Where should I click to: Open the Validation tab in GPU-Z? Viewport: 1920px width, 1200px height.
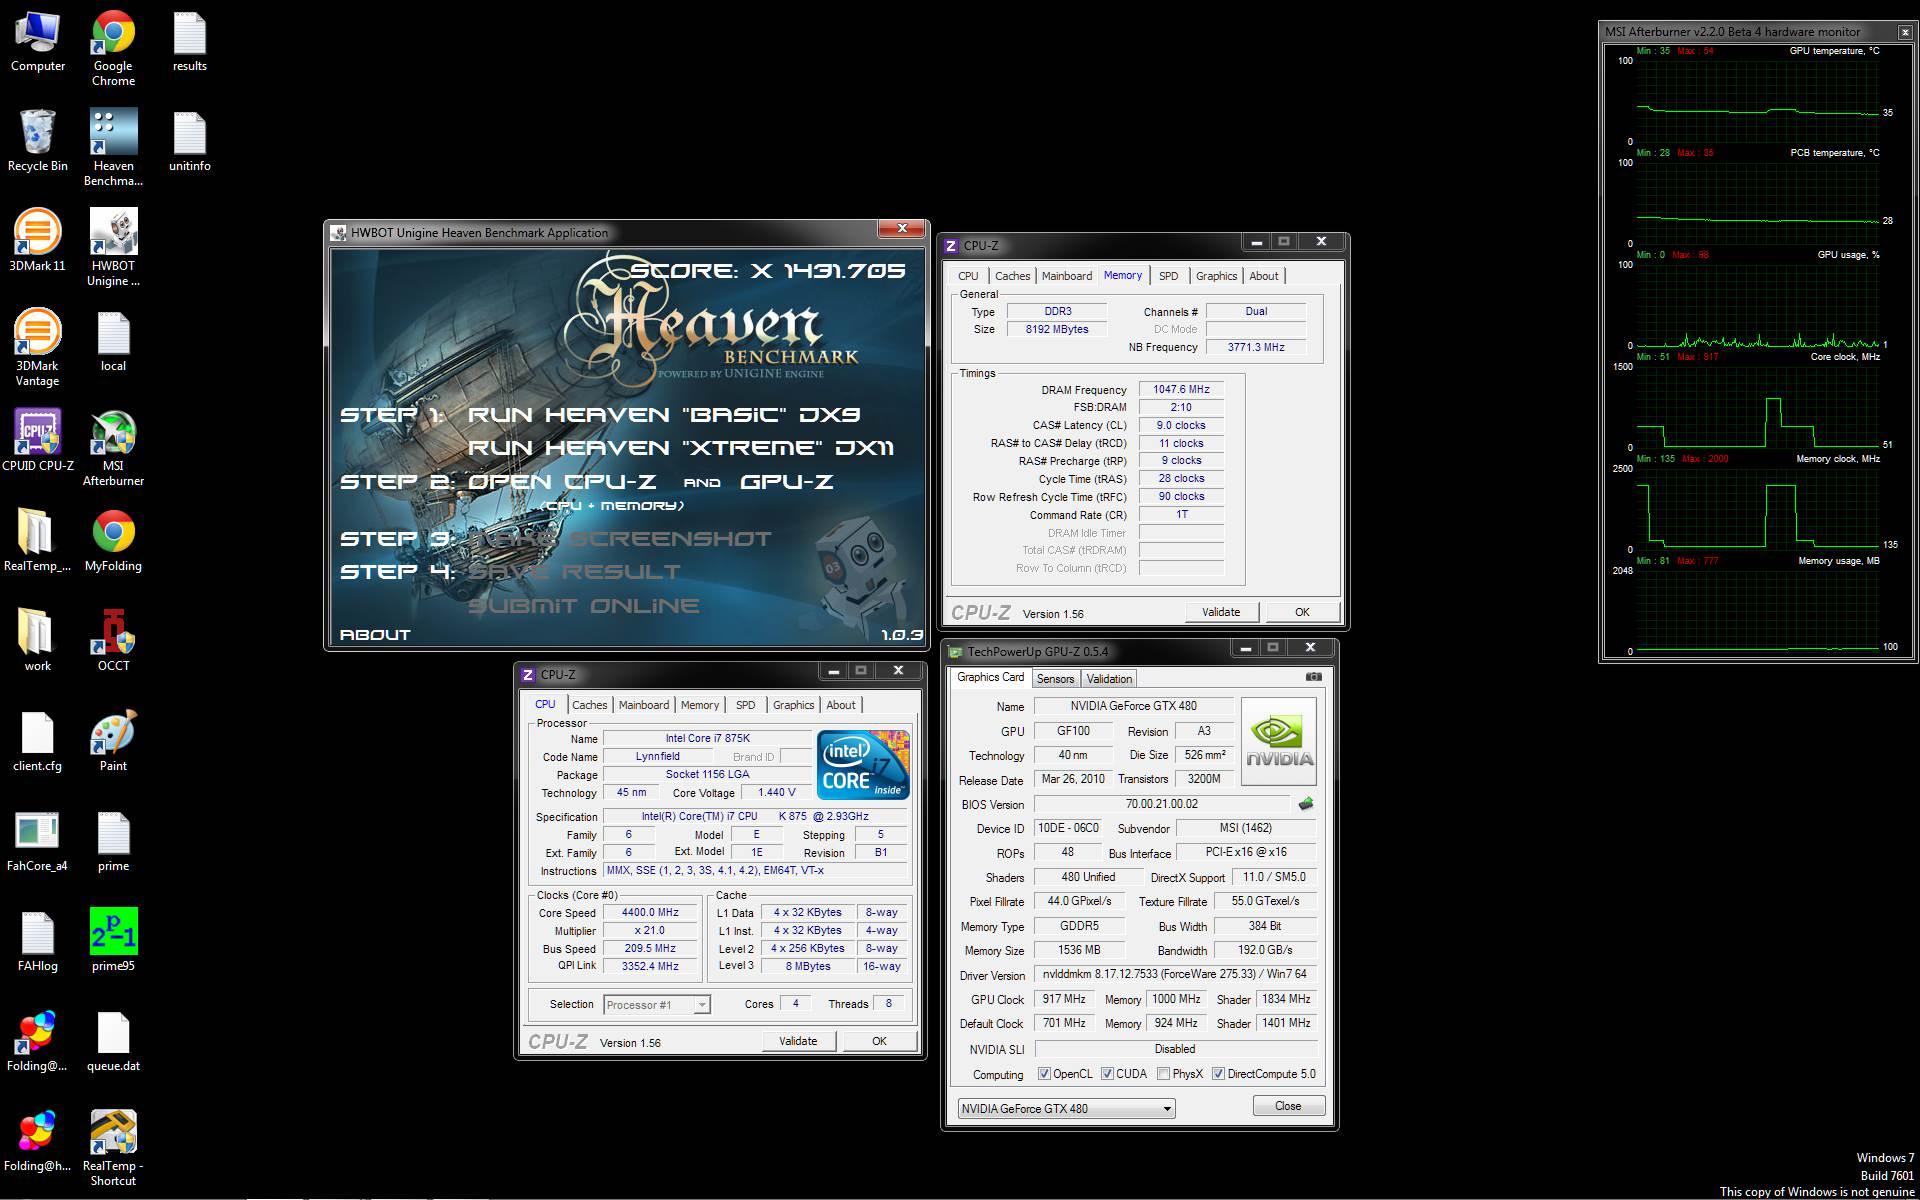(x=1109, y=679)
